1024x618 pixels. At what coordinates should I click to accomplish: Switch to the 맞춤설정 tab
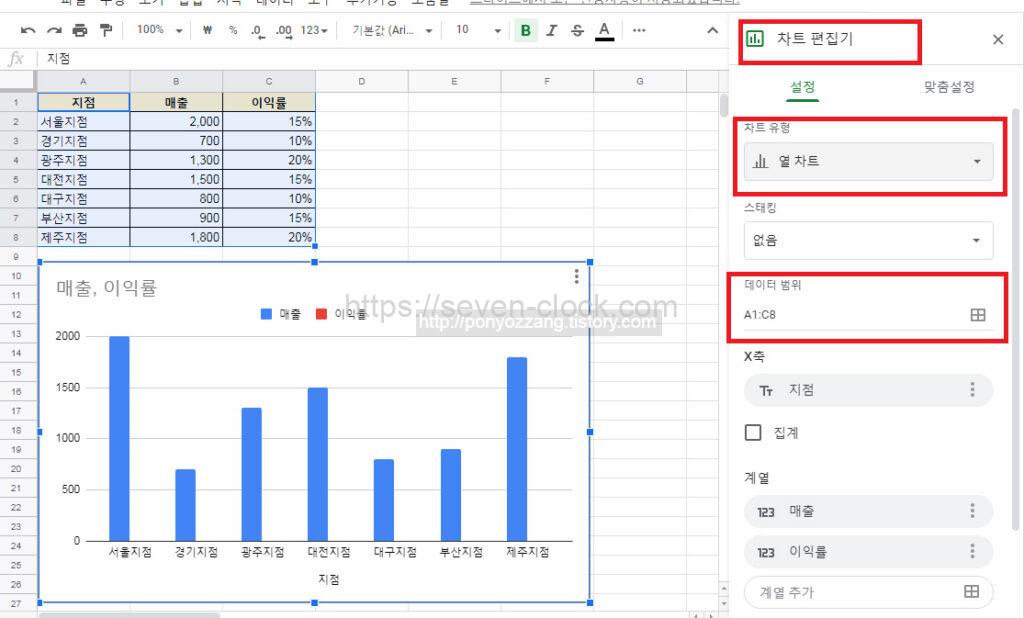(x=948, y=87)
